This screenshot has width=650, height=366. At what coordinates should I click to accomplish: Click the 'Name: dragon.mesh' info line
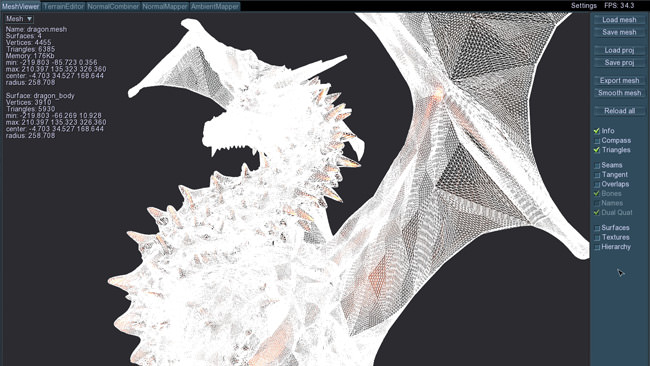coord(36,29)
